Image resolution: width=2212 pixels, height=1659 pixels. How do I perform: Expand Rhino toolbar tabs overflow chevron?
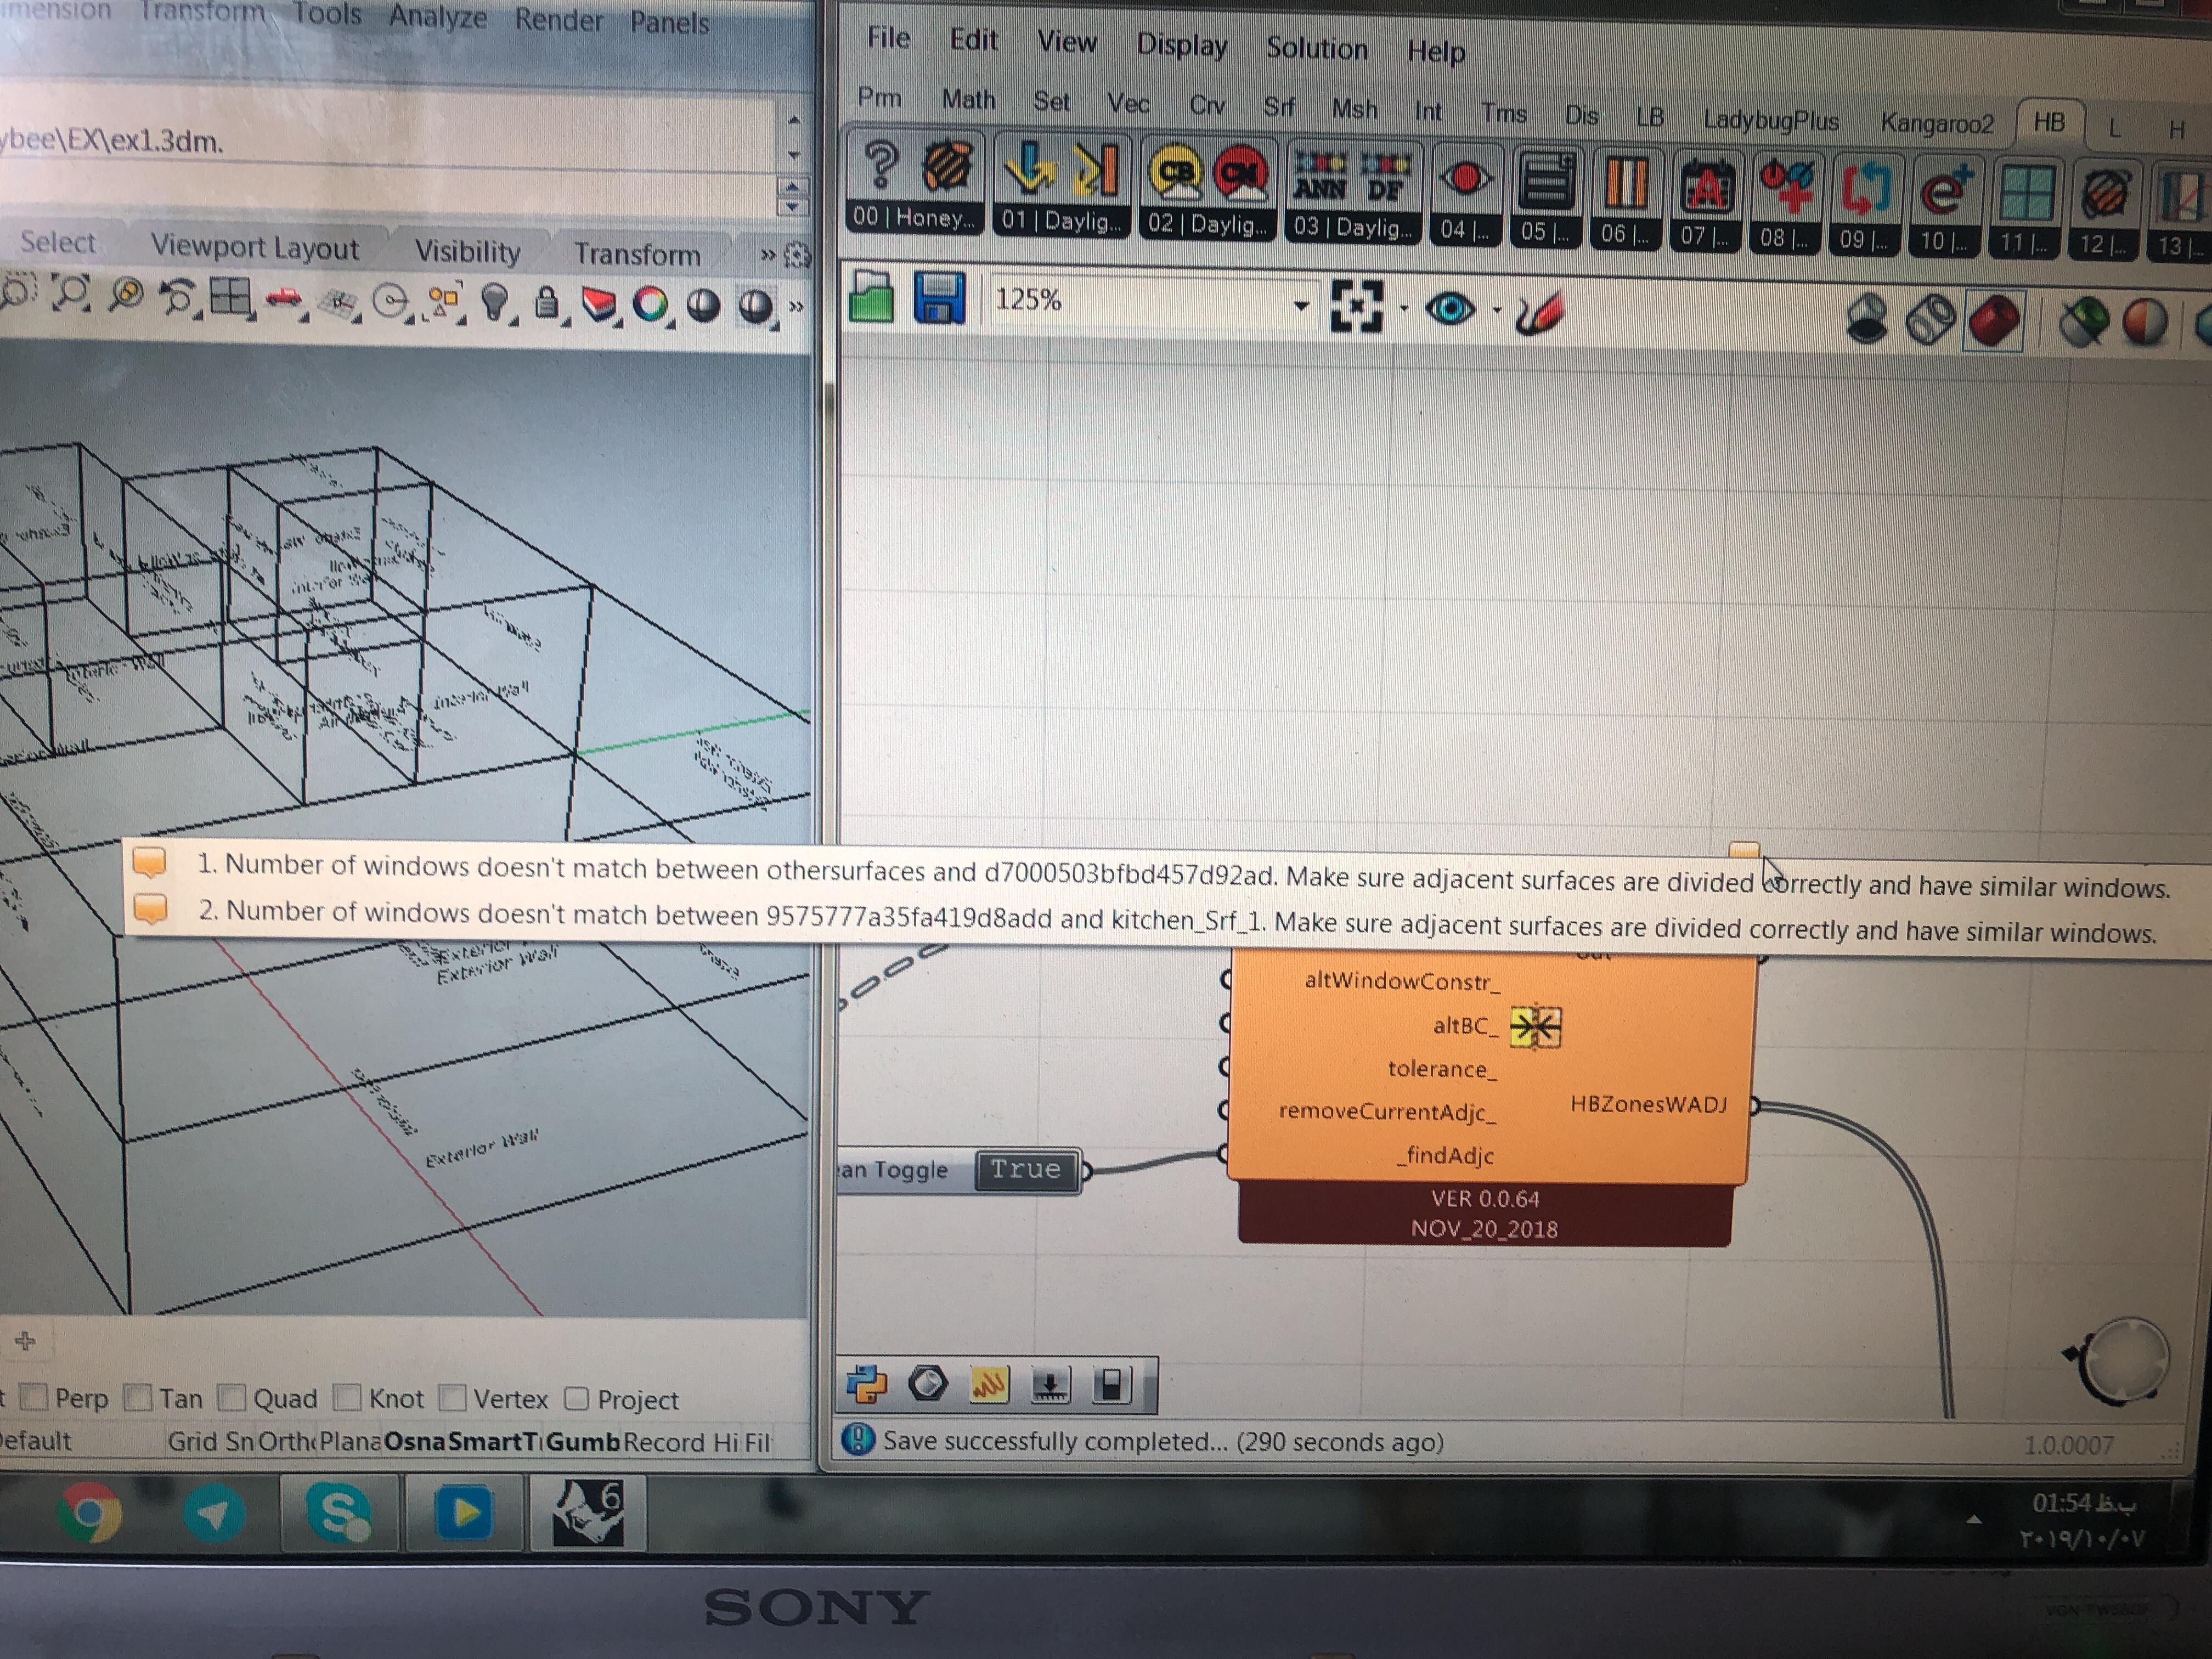pos(768,255)
